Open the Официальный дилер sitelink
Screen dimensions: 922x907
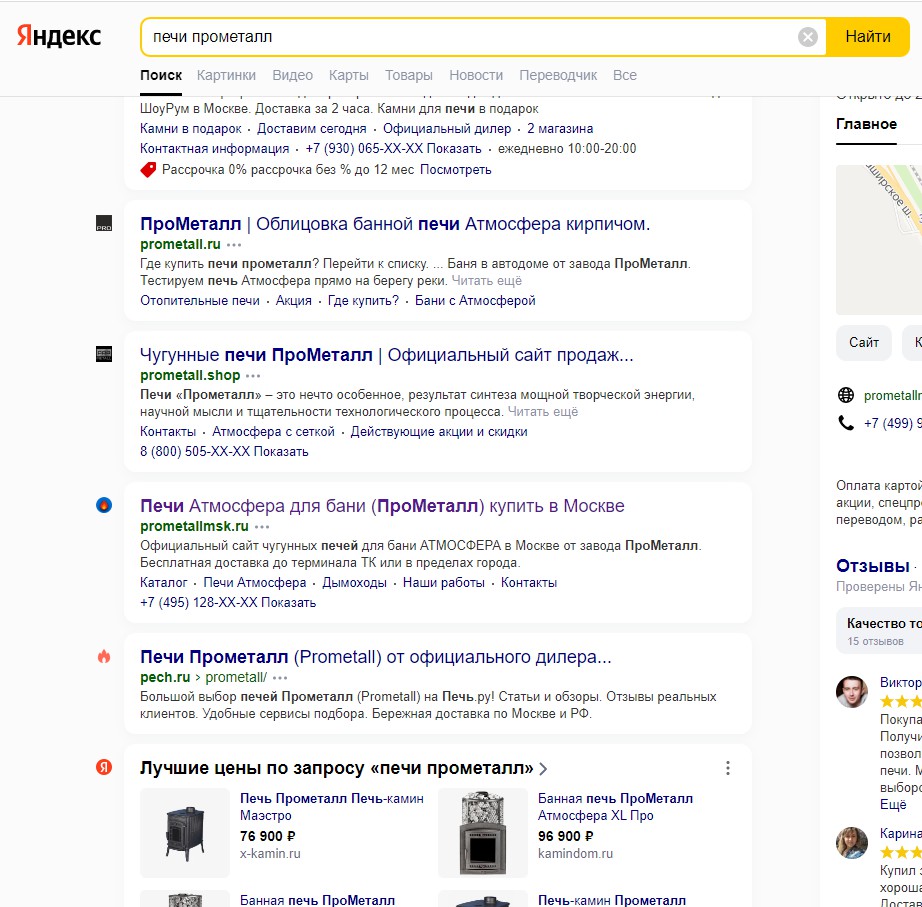(x=447, y=129)
